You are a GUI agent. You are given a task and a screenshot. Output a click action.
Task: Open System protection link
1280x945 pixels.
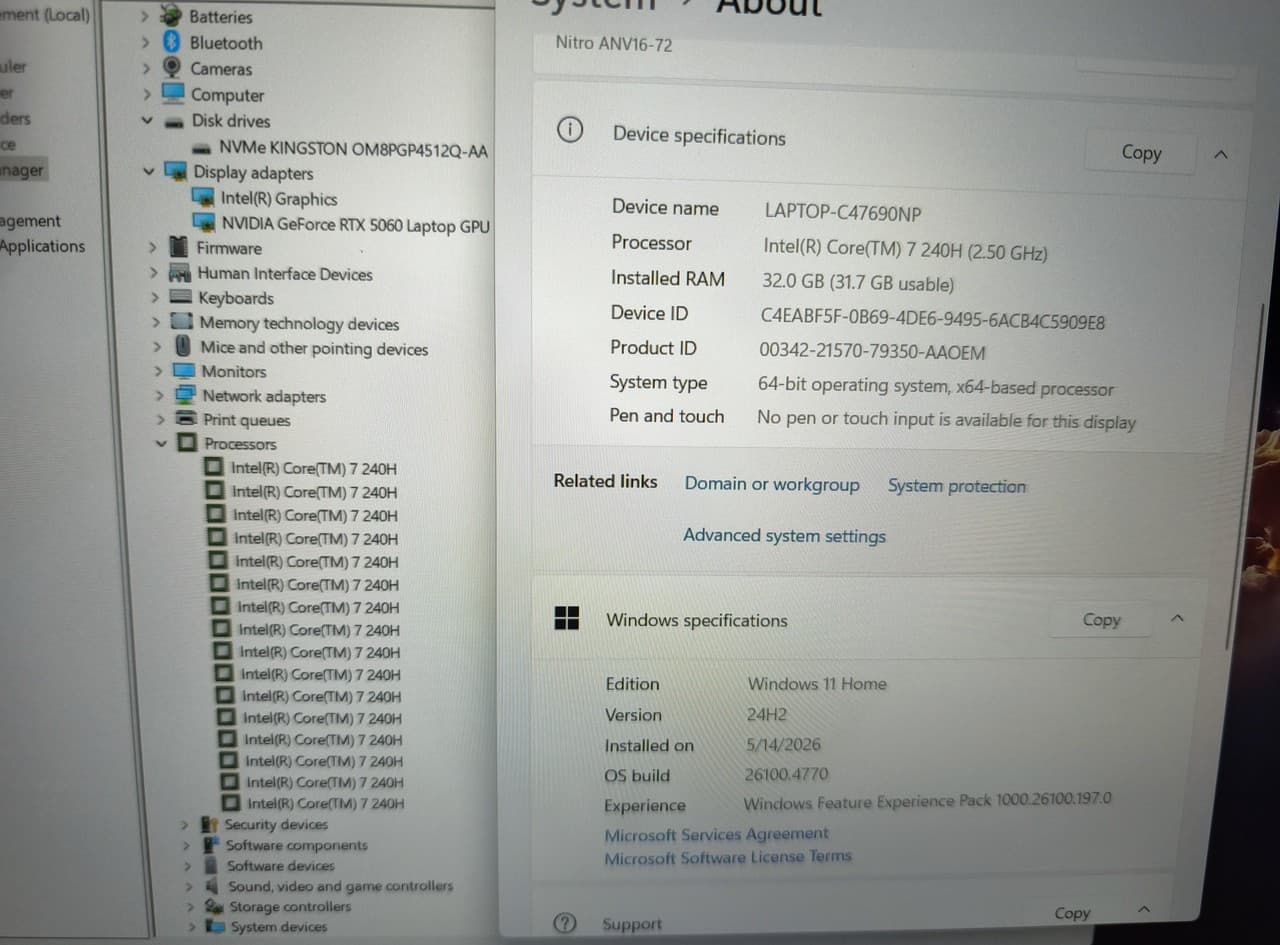tap(957, 486)
